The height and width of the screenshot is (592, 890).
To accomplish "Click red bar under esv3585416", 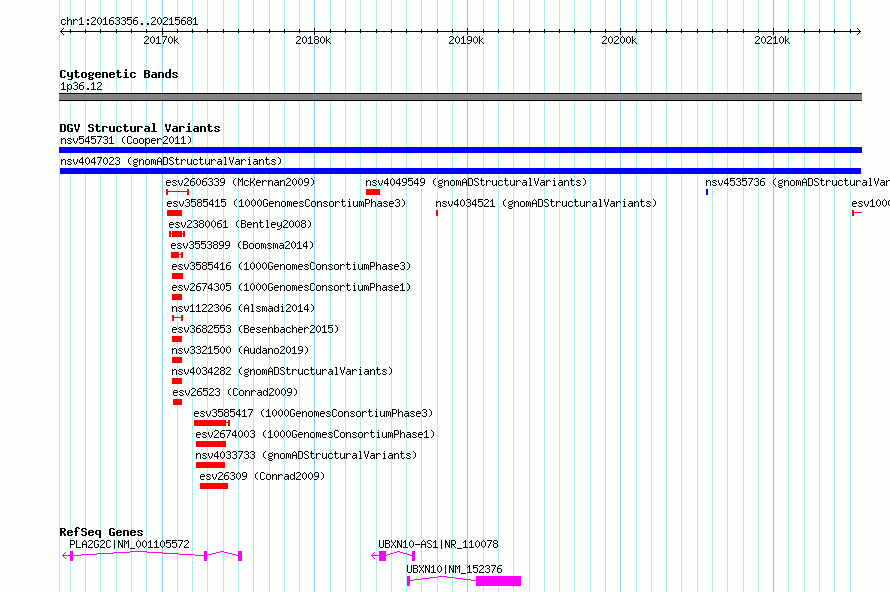I will click(x=177, y=276).
